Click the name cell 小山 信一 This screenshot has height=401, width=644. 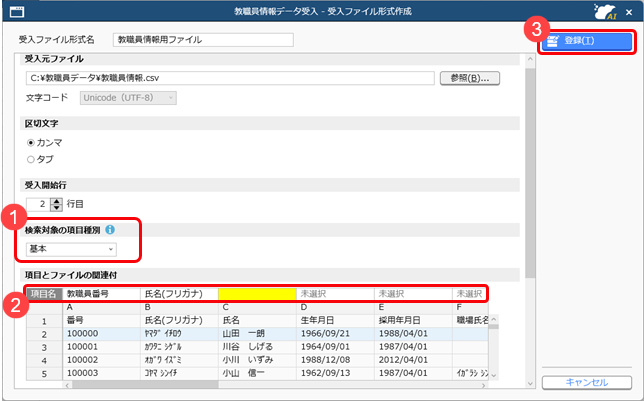pos(257,373)
